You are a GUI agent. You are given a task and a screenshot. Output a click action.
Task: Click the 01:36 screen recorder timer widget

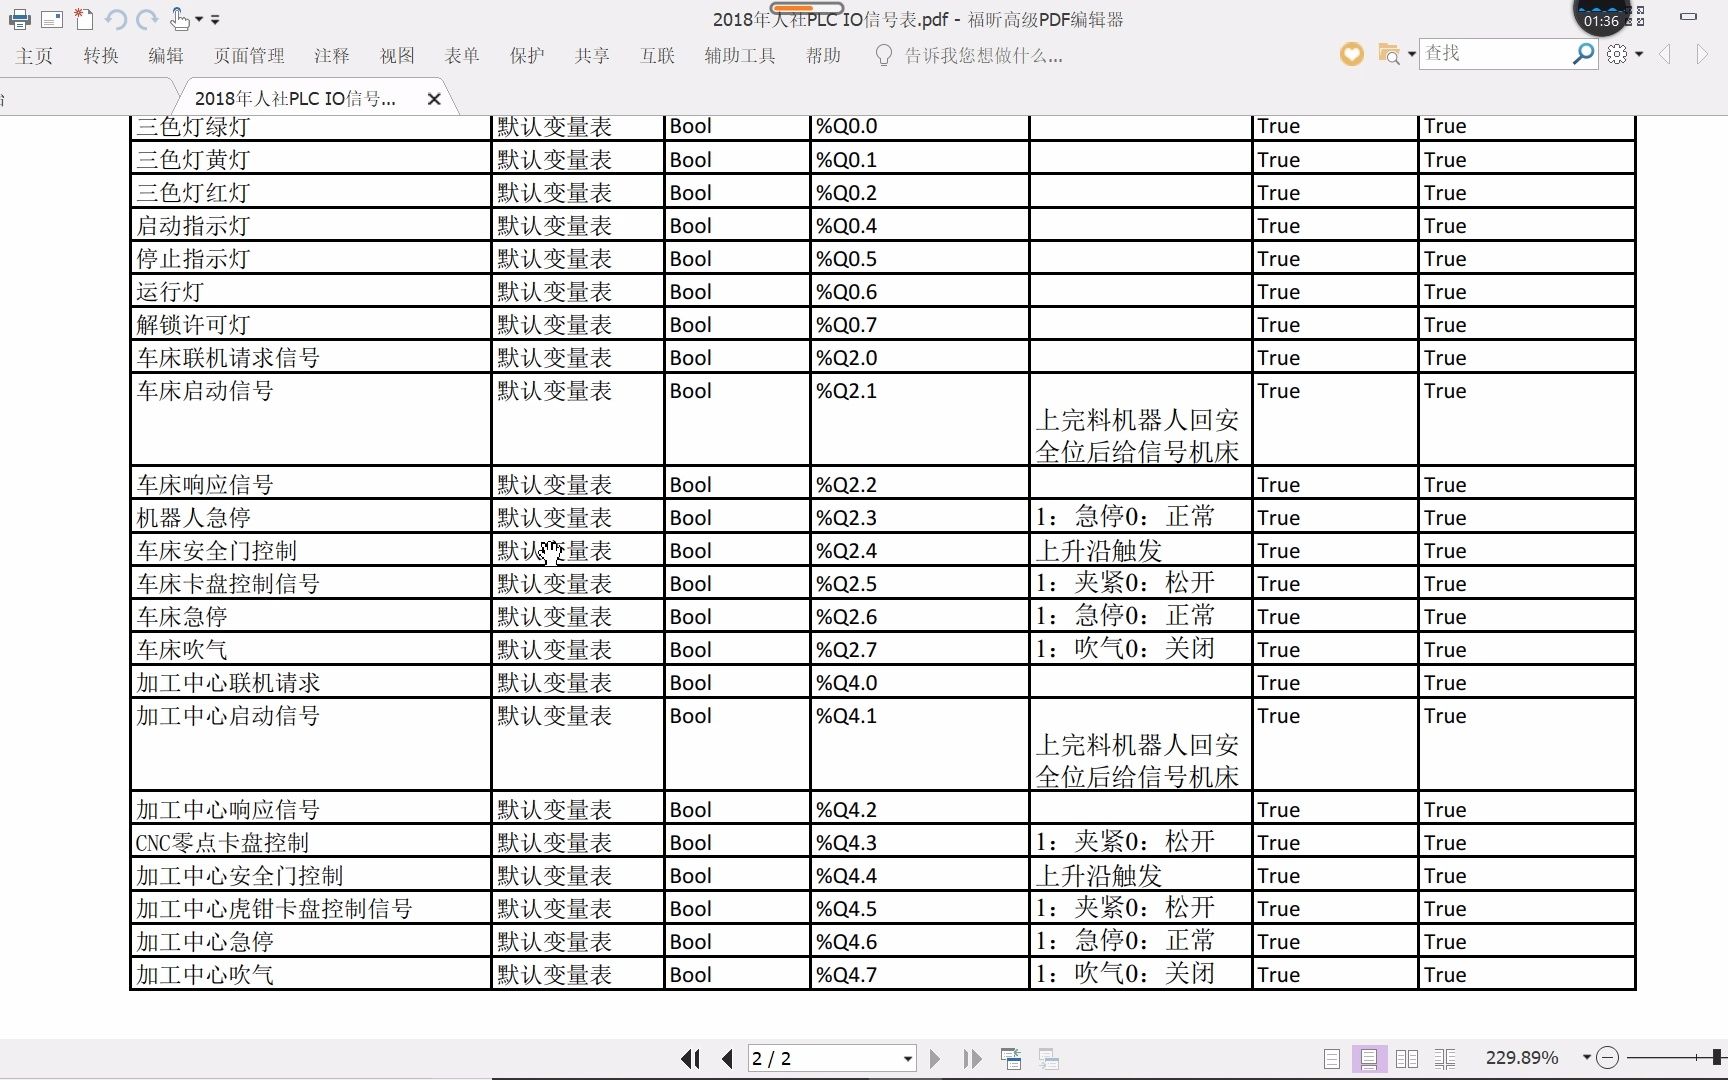1601,18
